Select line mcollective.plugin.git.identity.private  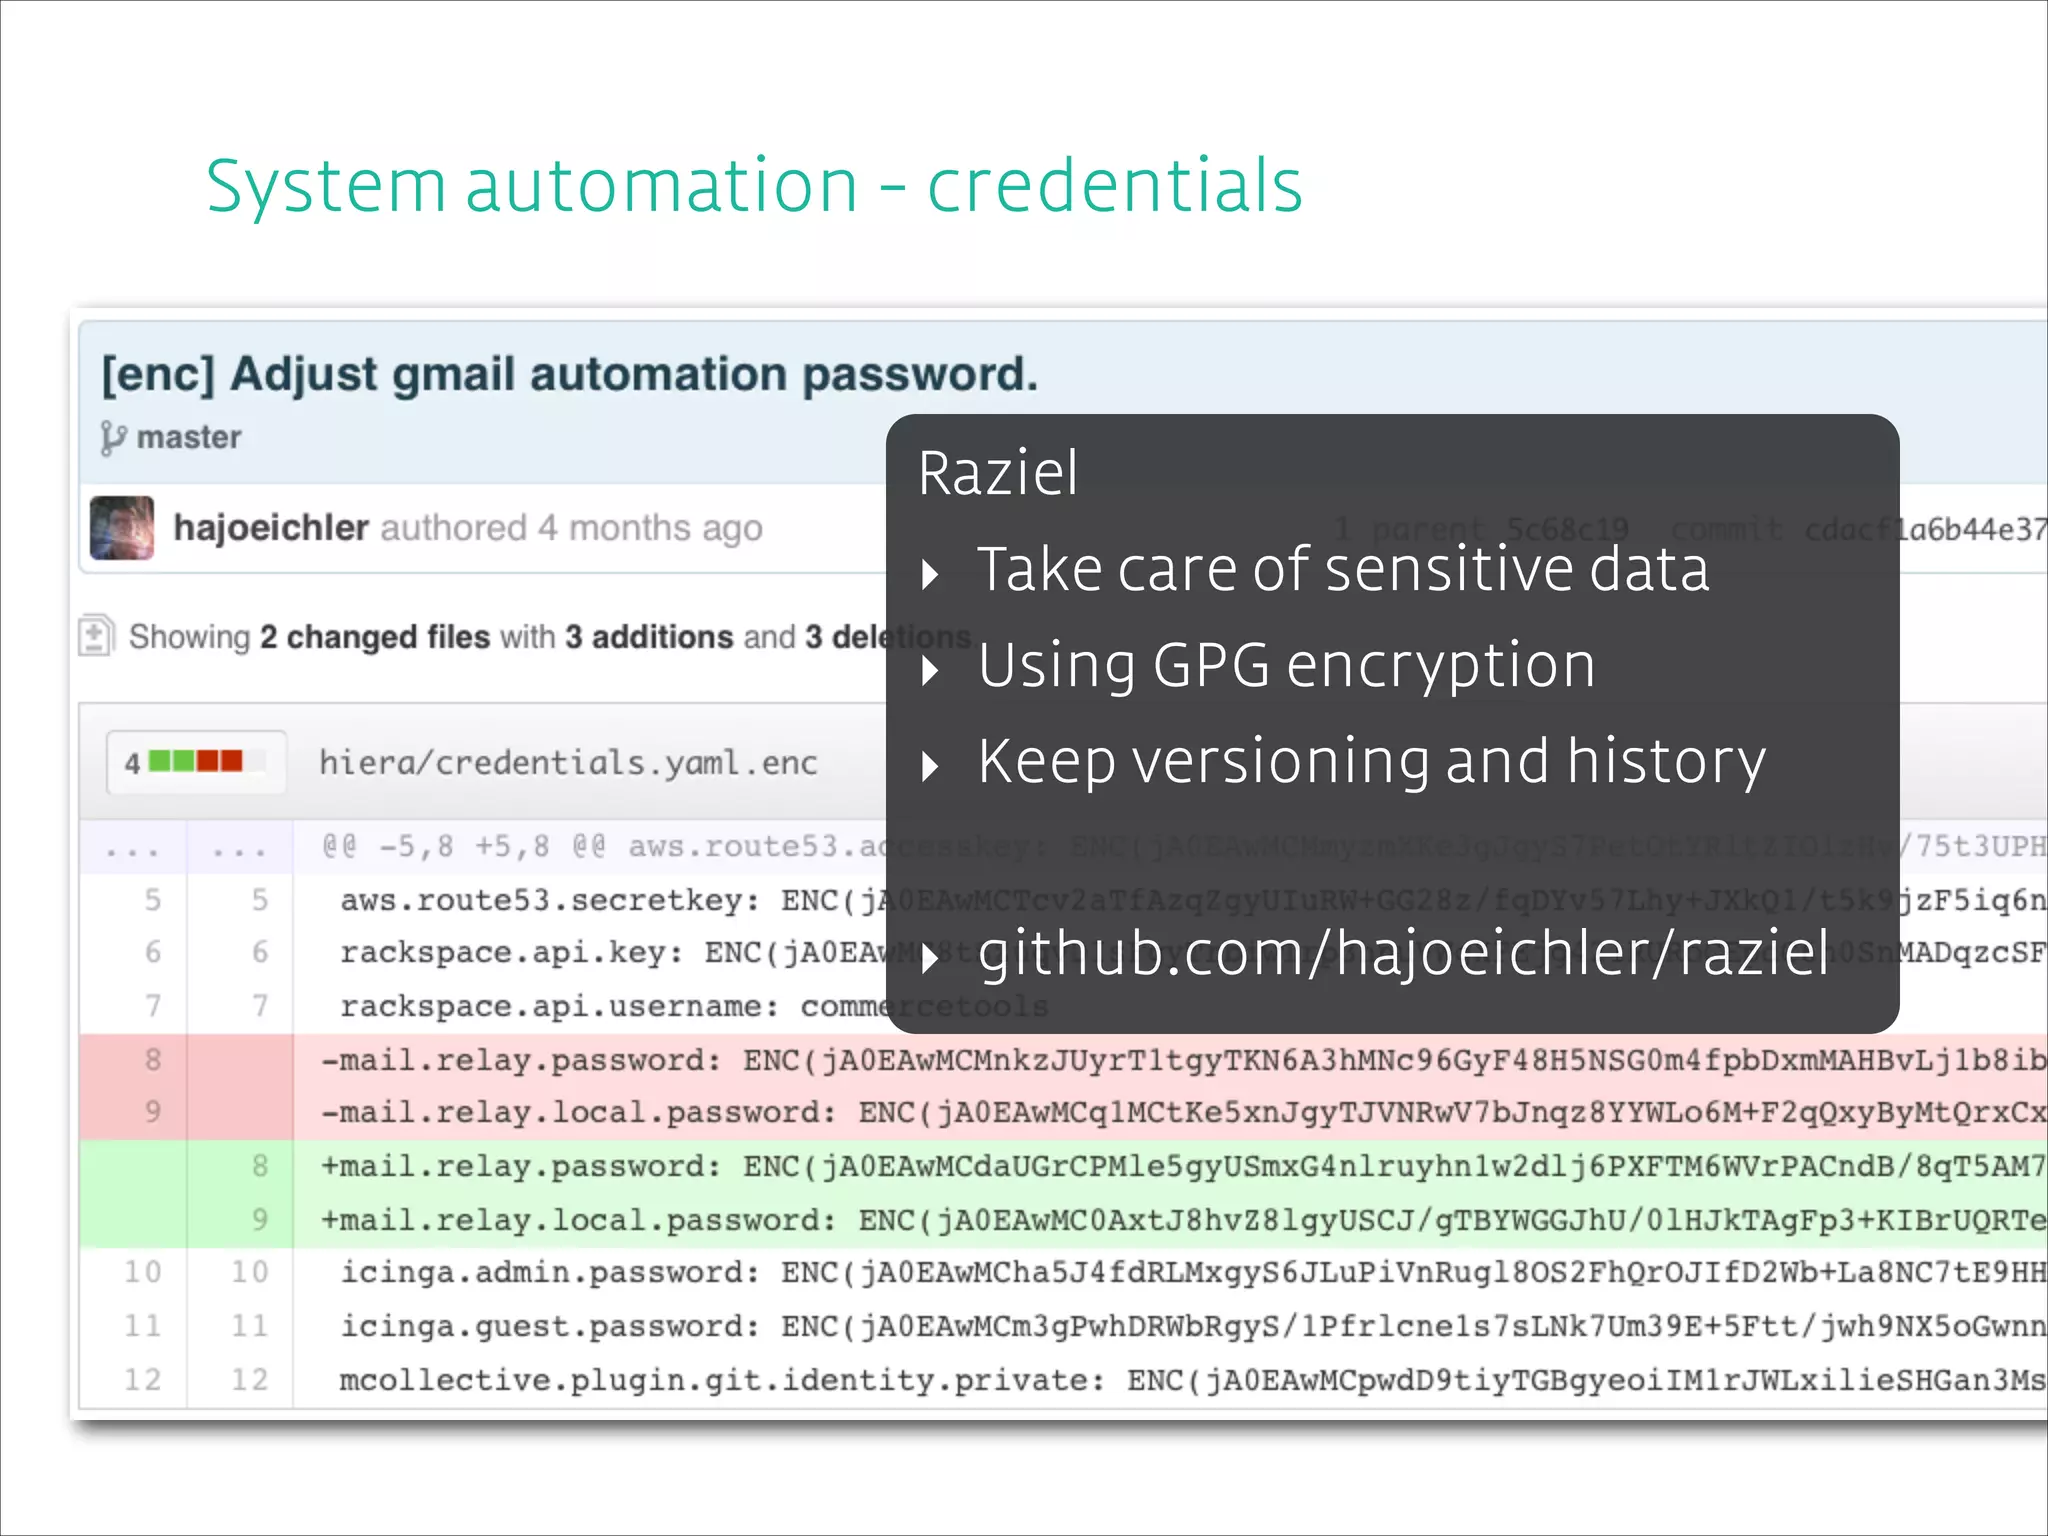click(x=1170, y=1380)
